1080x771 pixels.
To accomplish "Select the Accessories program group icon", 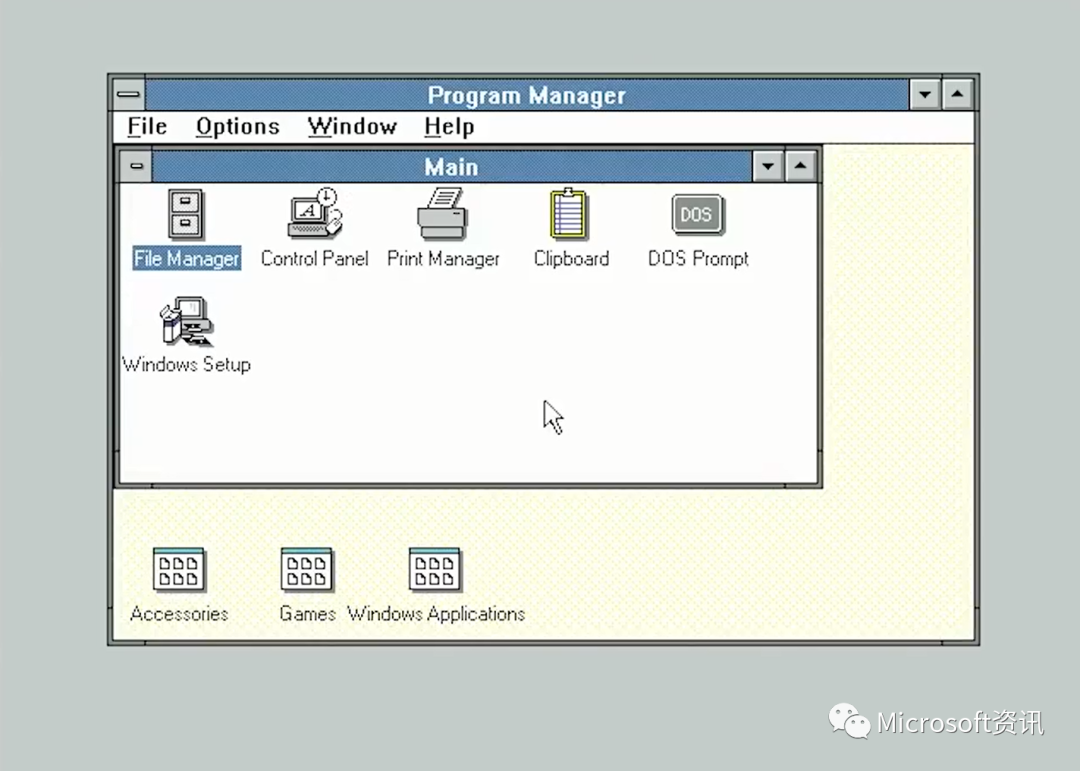I will coord(179,570).
